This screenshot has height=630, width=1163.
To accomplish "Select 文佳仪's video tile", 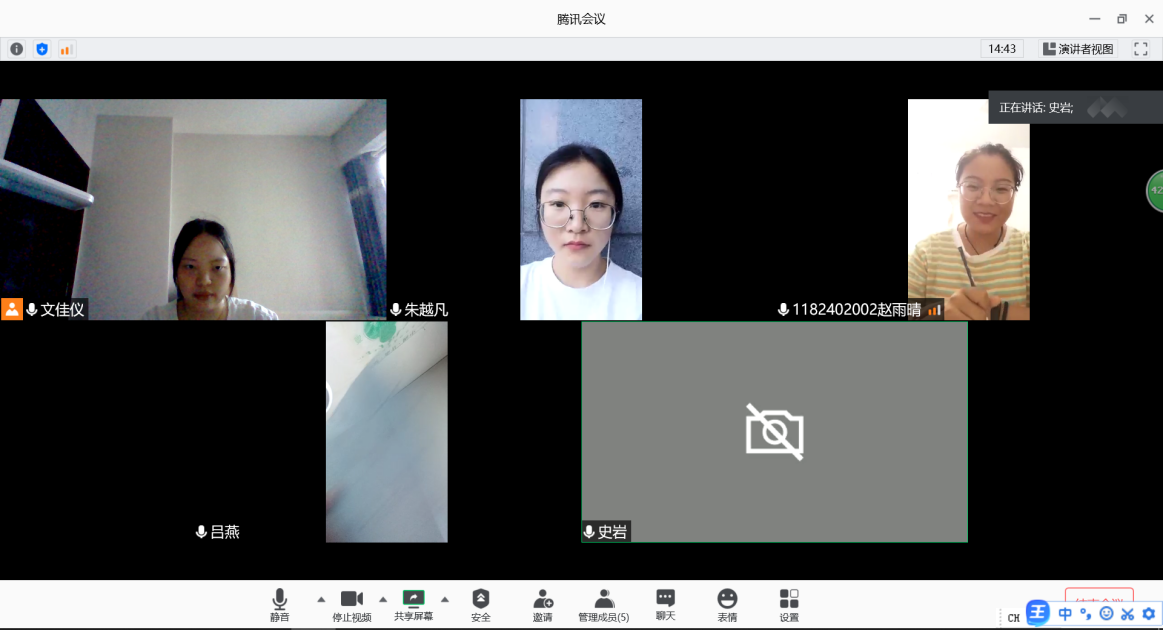I will coord(193,209).
